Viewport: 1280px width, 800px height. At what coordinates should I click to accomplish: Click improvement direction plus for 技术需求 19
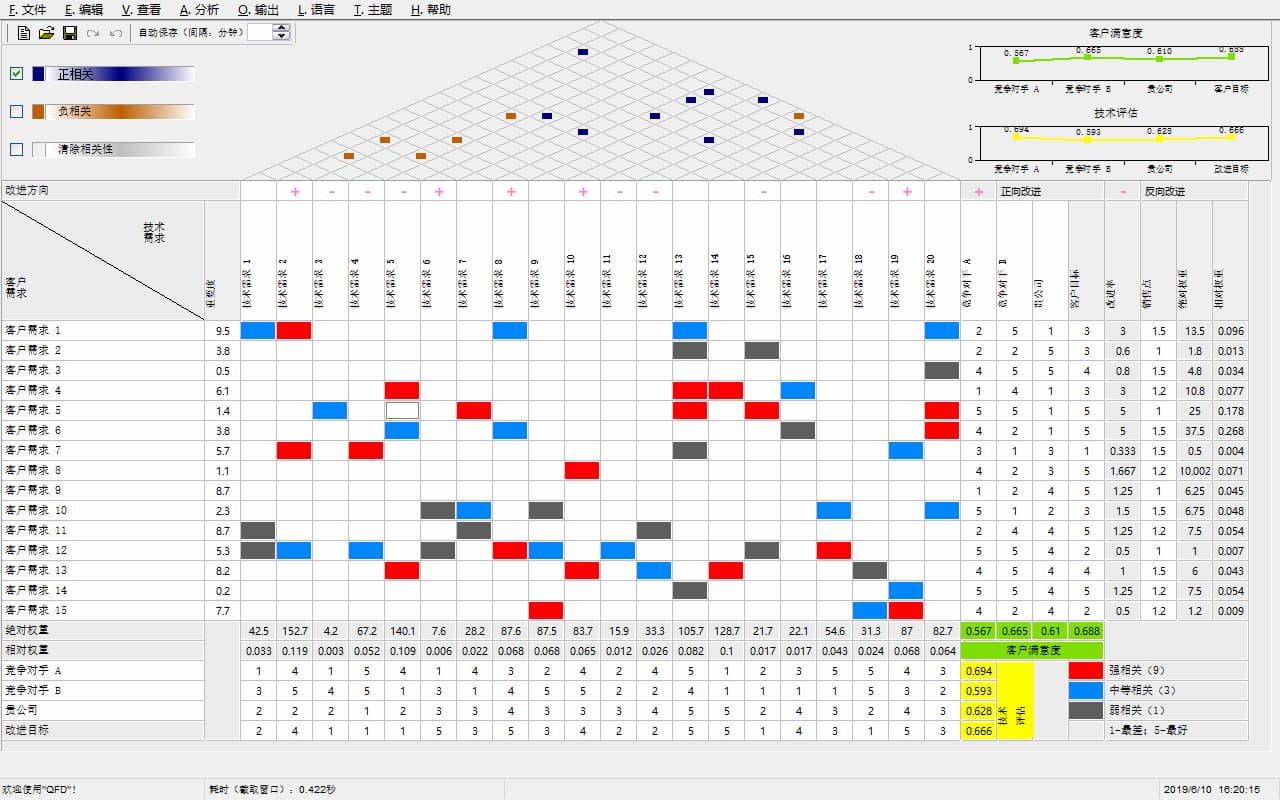(x=906, y=191)
